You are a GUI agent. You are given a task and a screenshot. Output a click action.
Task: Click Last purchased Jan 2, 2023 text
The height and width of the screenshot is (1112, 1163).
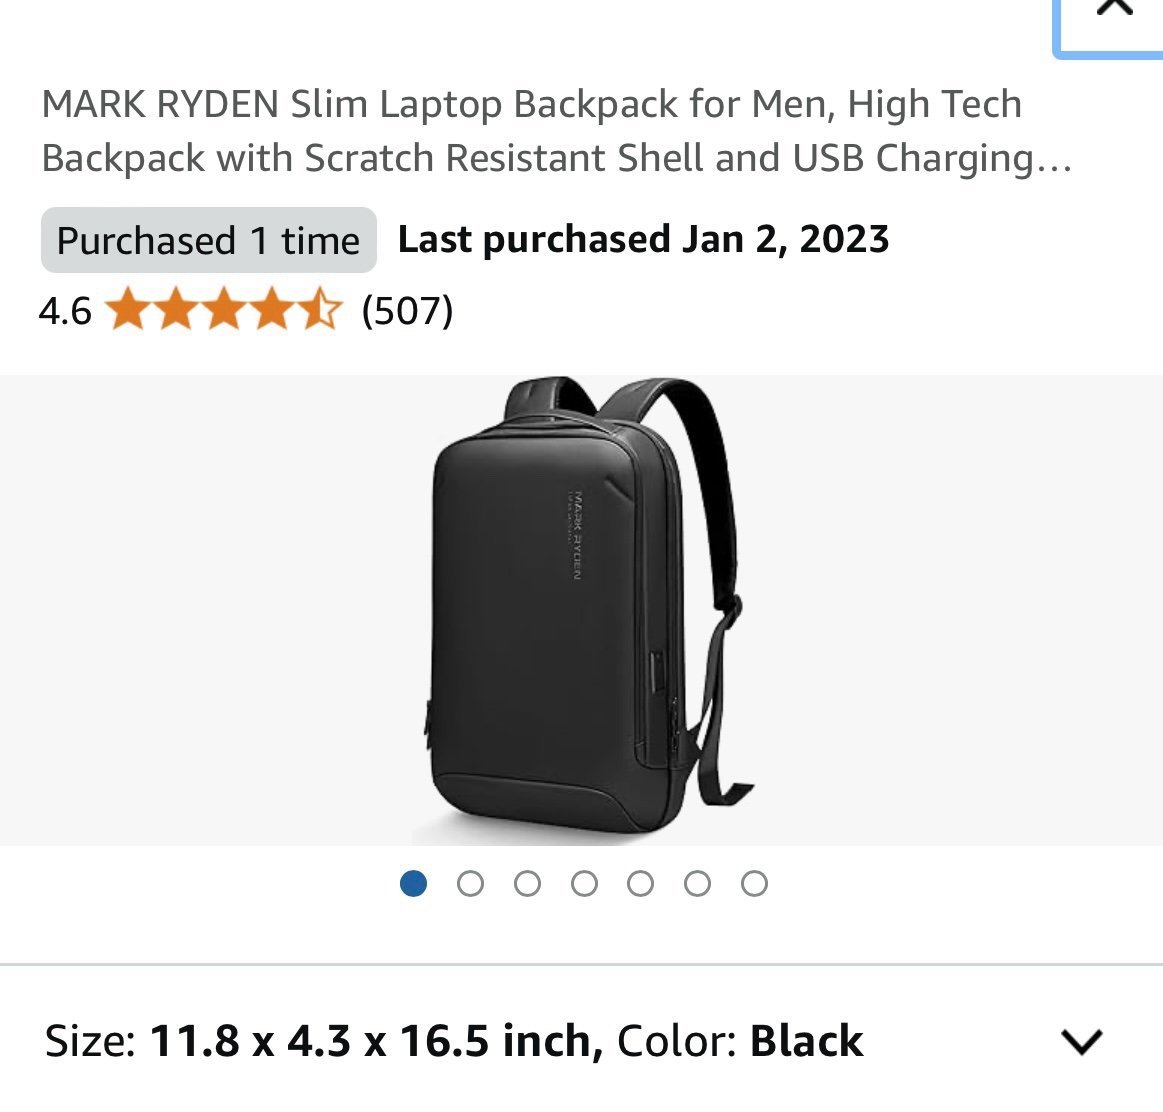(x=643, y=239)
